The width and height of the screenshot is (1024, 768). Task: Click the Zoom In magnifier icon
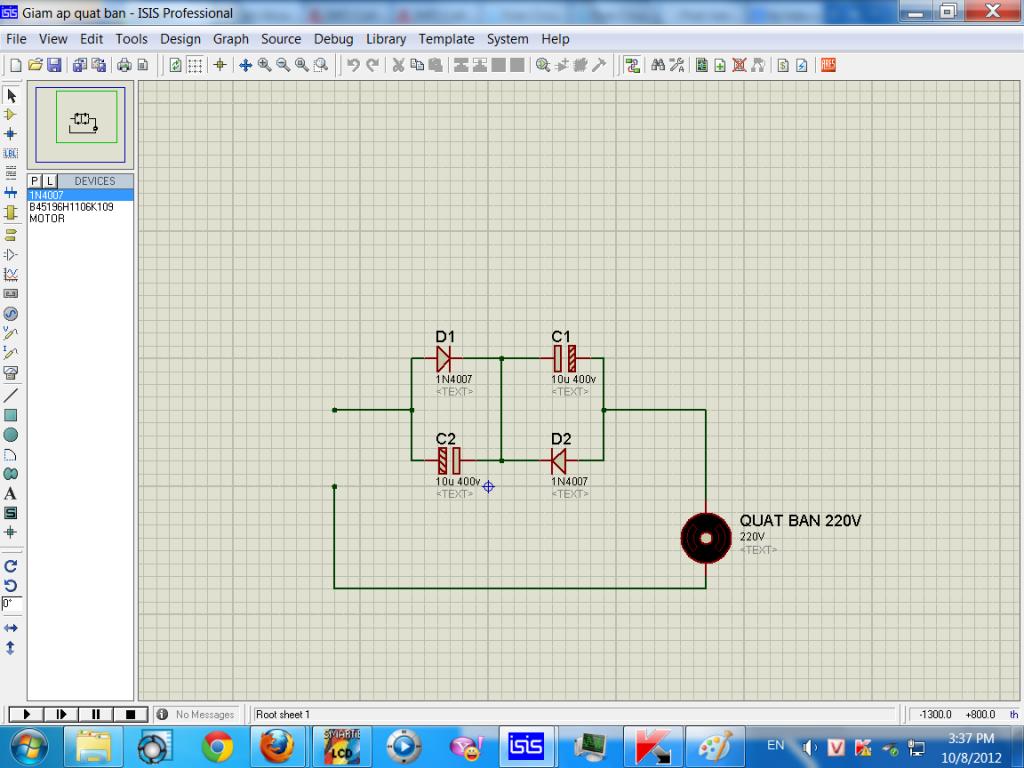pos(264,65)
